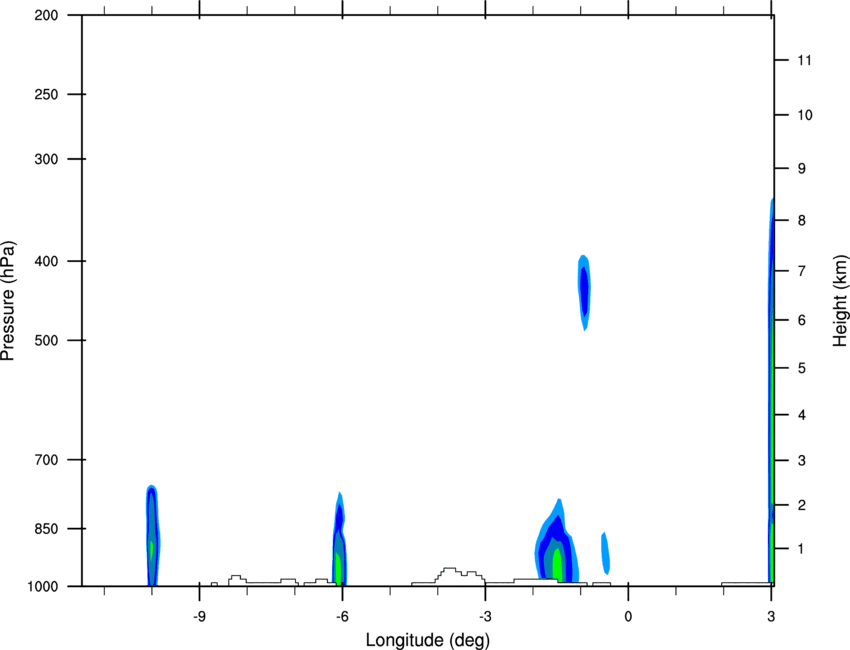Click the -6 longitude tick label
850x650 pixels.
[342, 616]
